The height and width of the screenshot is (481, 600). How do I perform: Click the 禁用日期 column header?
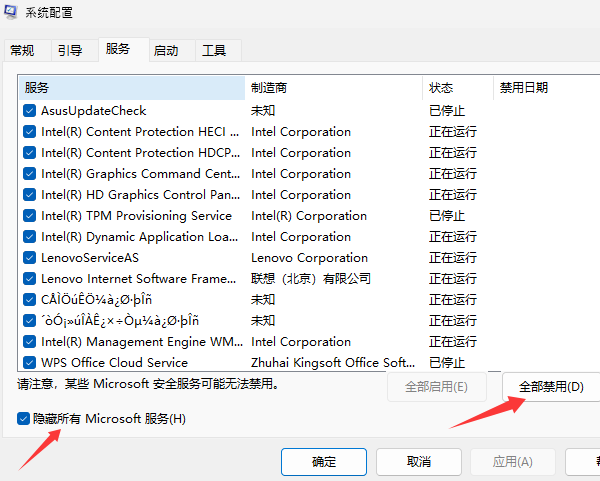[x=540, y=88]
